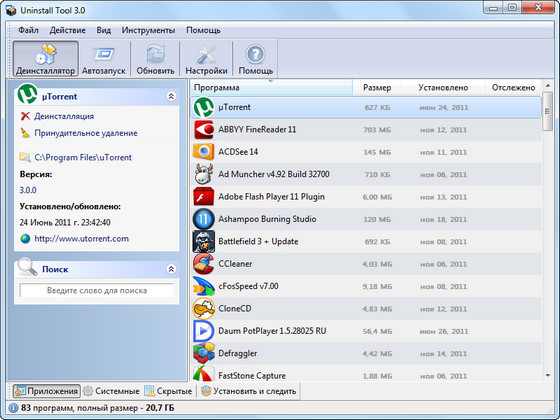
Task: Open Настройки from the toolbar
Action: click(206, 59)
